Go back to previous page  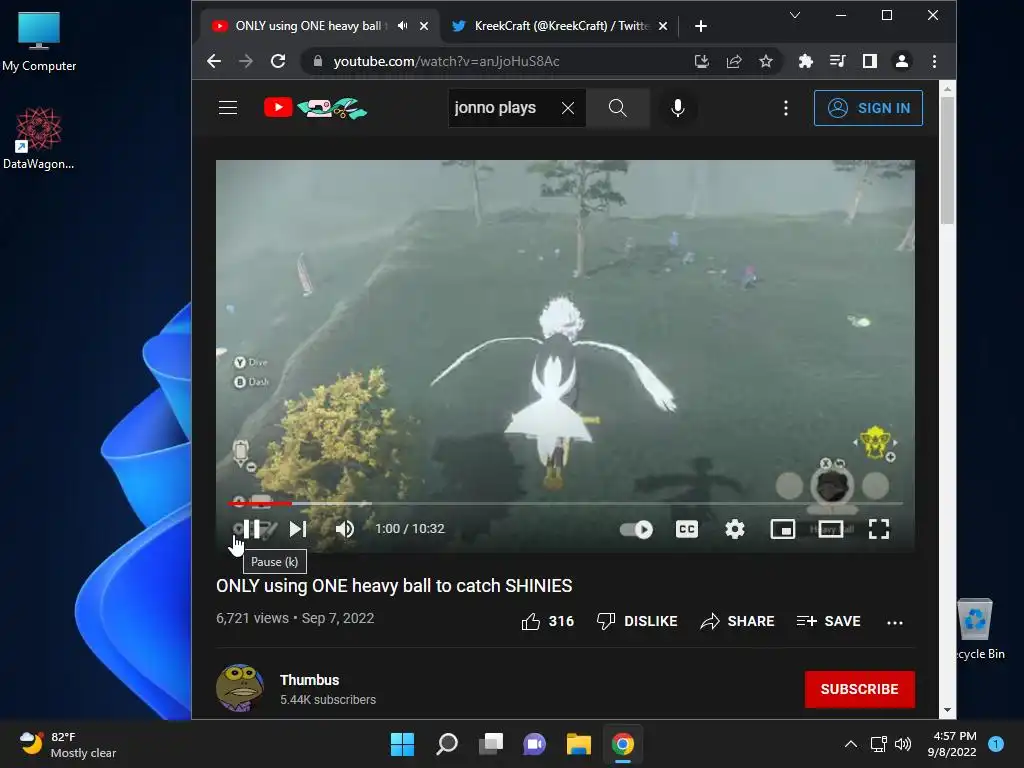click(214, 61)
